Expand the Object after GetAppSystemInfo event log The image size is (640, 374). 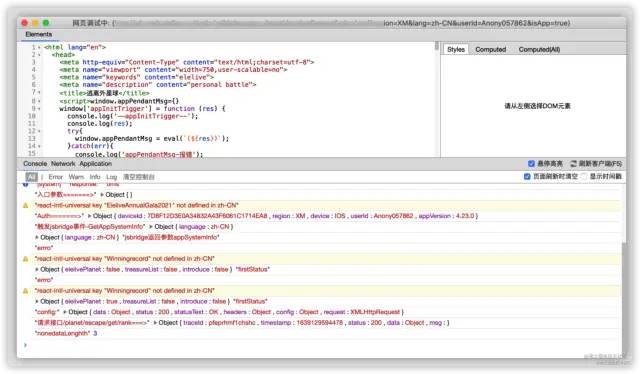coord(151,227)
